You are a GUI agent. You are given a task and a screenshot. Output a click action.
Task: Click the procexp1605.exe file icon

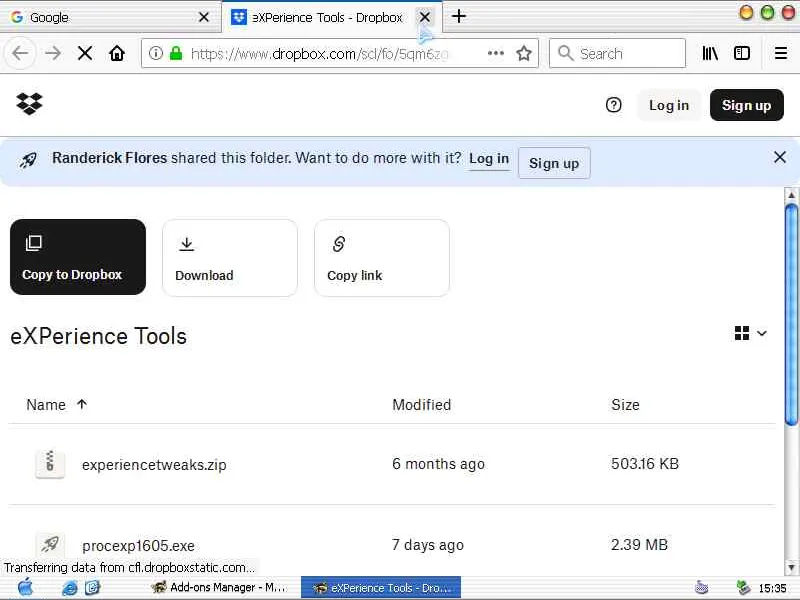50,544
